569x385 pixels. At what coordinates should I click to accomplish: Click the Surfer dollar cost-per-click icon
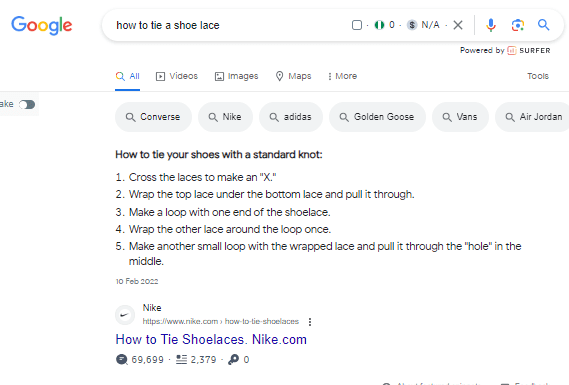[x=412, y=25]
